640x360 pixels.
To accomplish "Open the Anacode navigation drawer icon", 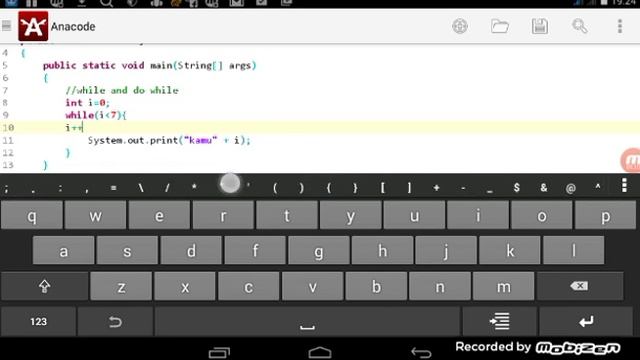I will 7,26.
